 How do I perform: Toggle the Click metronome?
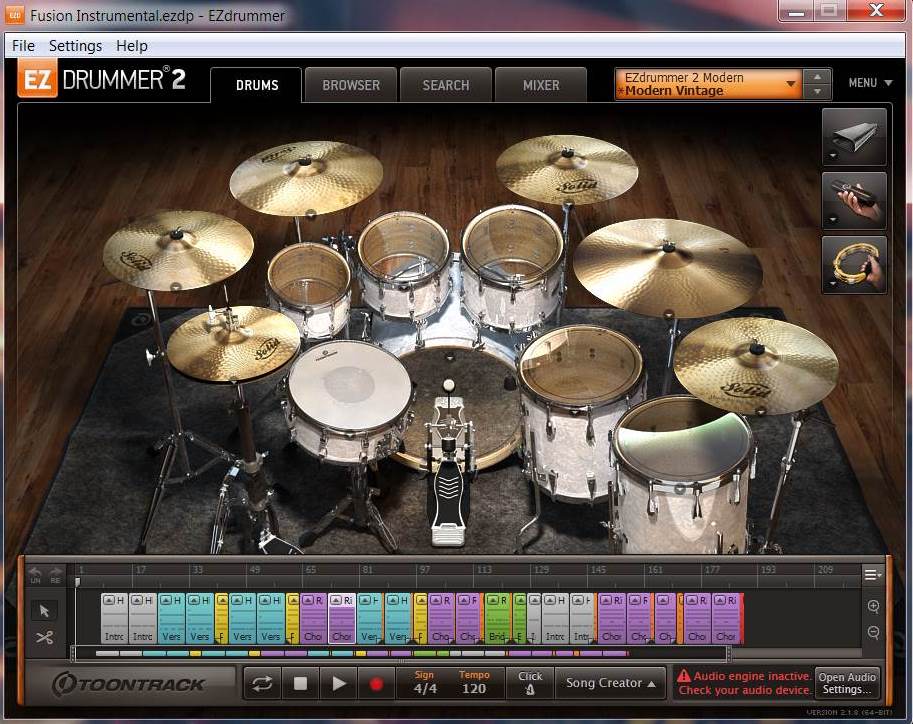530,683
